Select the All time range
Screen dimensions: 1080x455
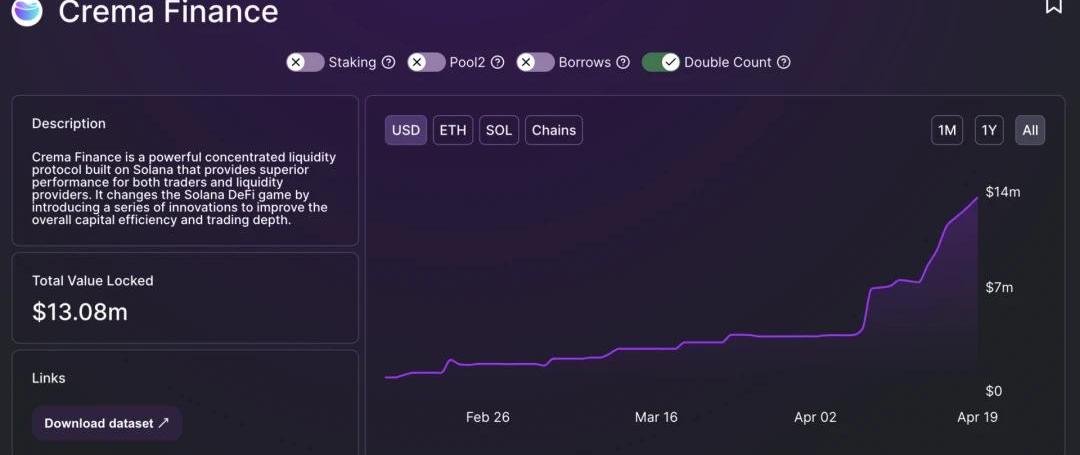(1030, 130)
